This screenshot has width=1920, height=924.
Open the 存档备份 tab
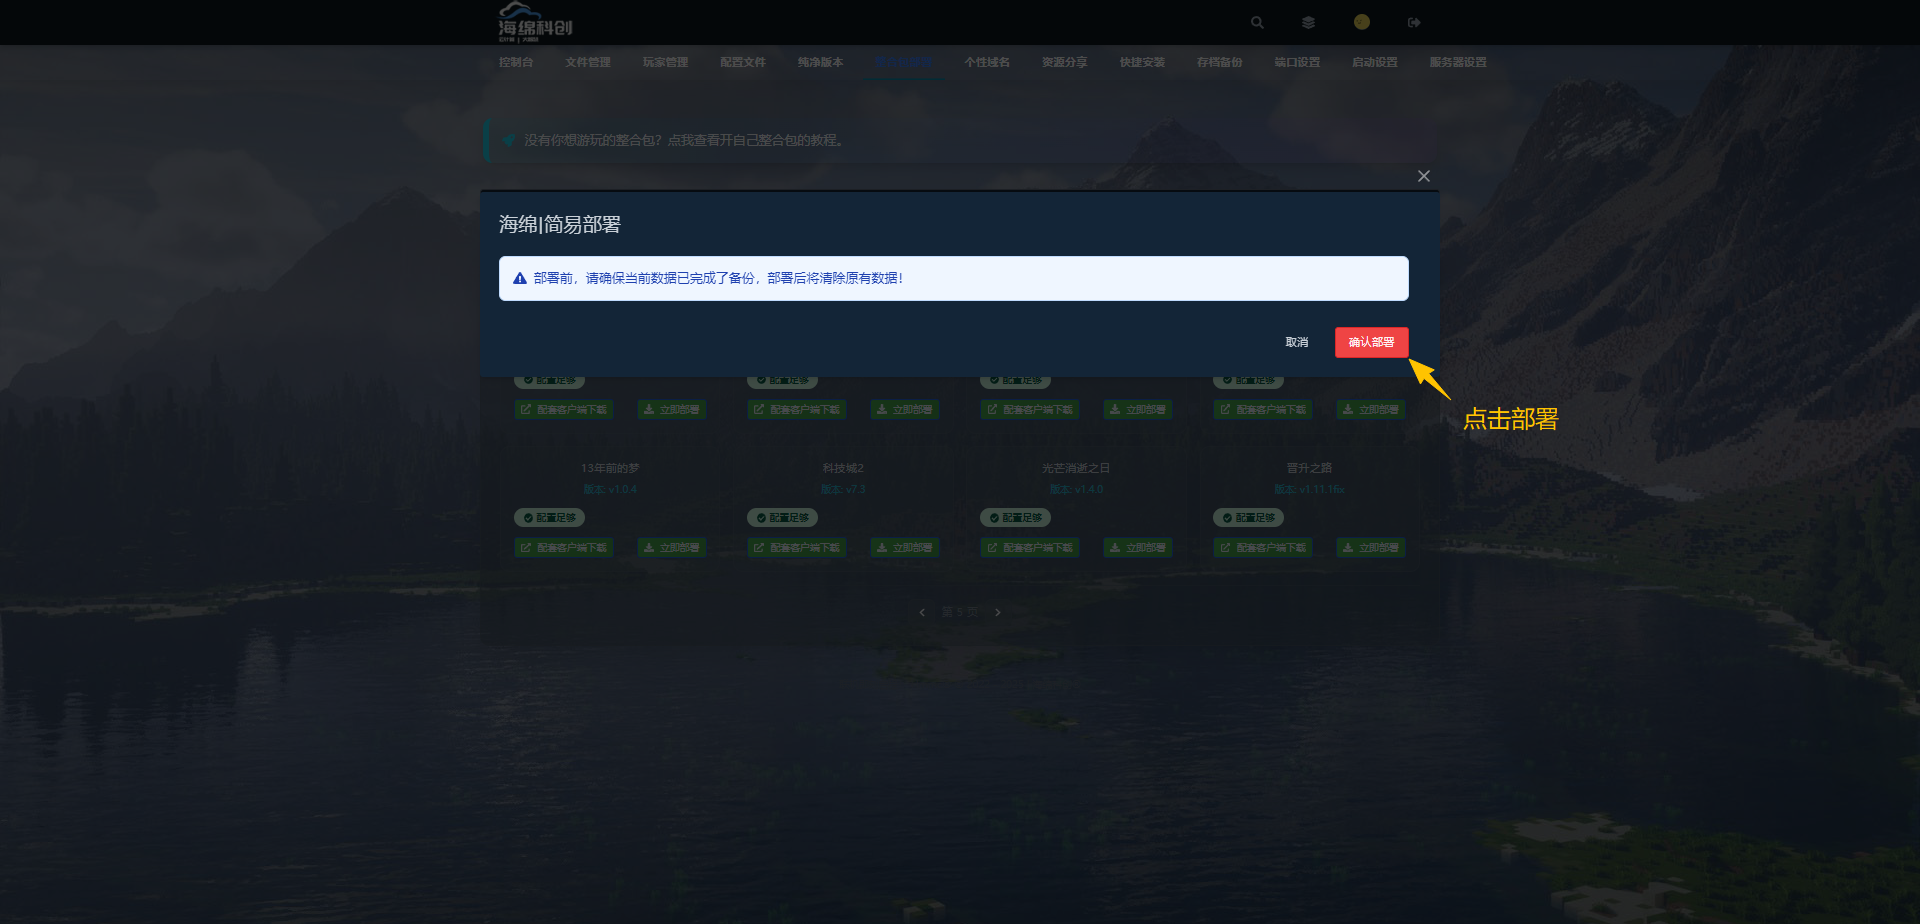click(1219, 62)
